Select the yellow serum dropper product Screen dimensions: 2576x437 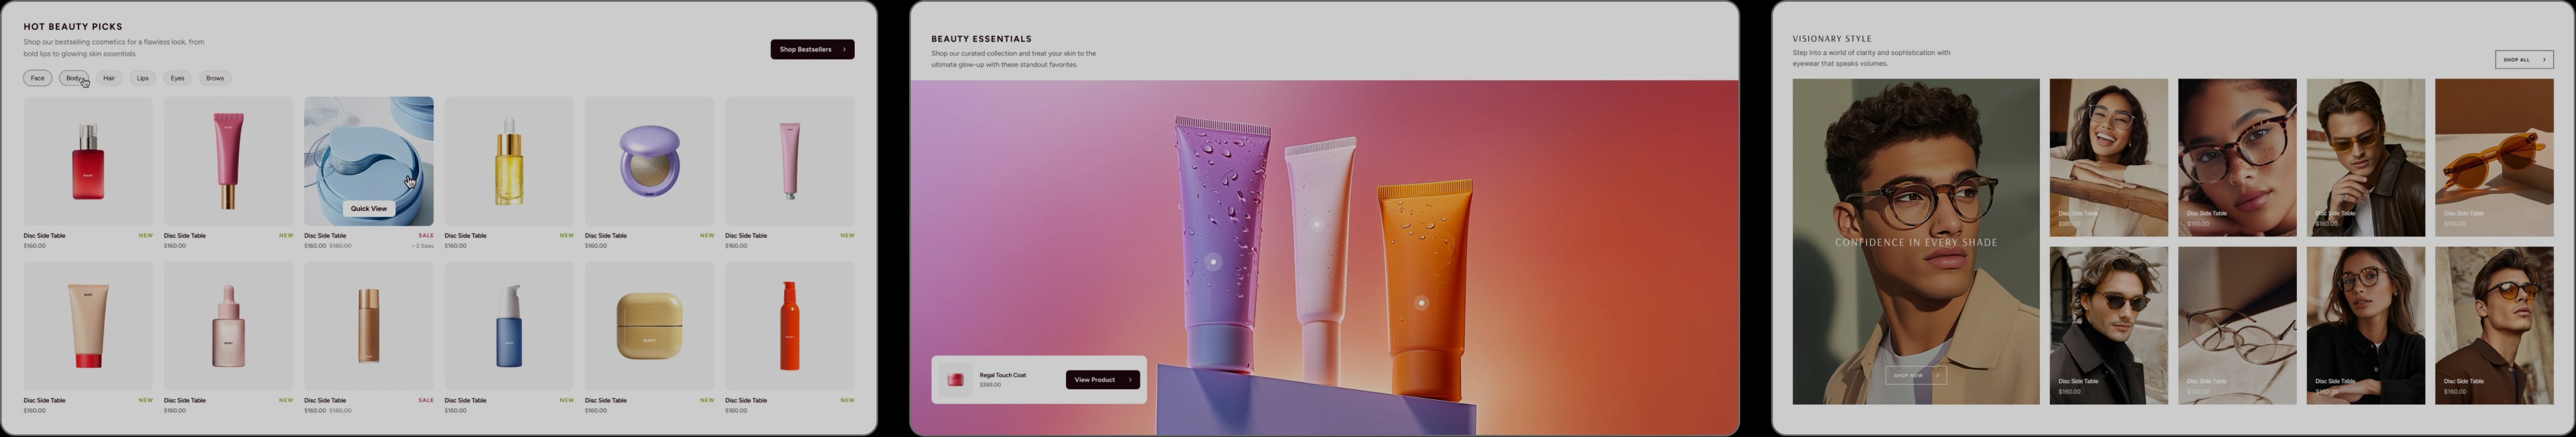click(x=509, y=161)
